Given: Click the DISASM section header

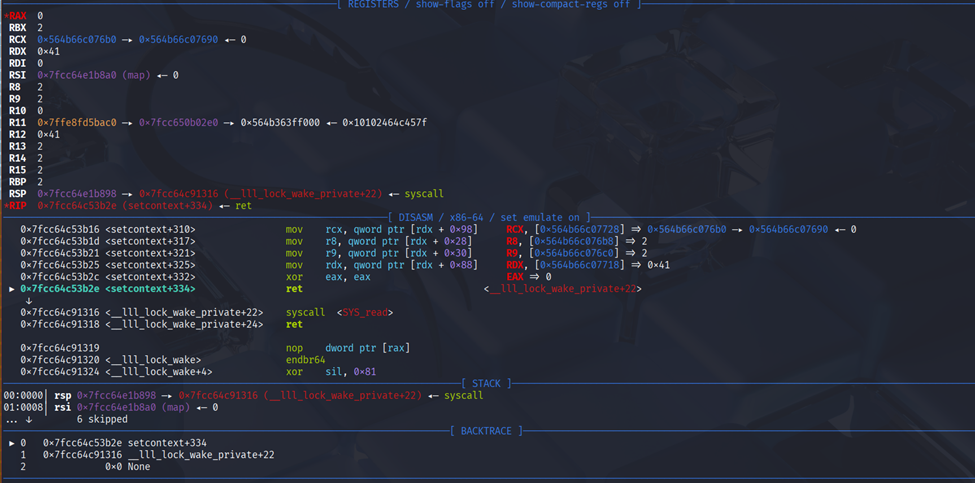Looking at the screenshot, I should pyautogui.click(x=488, y=217).
